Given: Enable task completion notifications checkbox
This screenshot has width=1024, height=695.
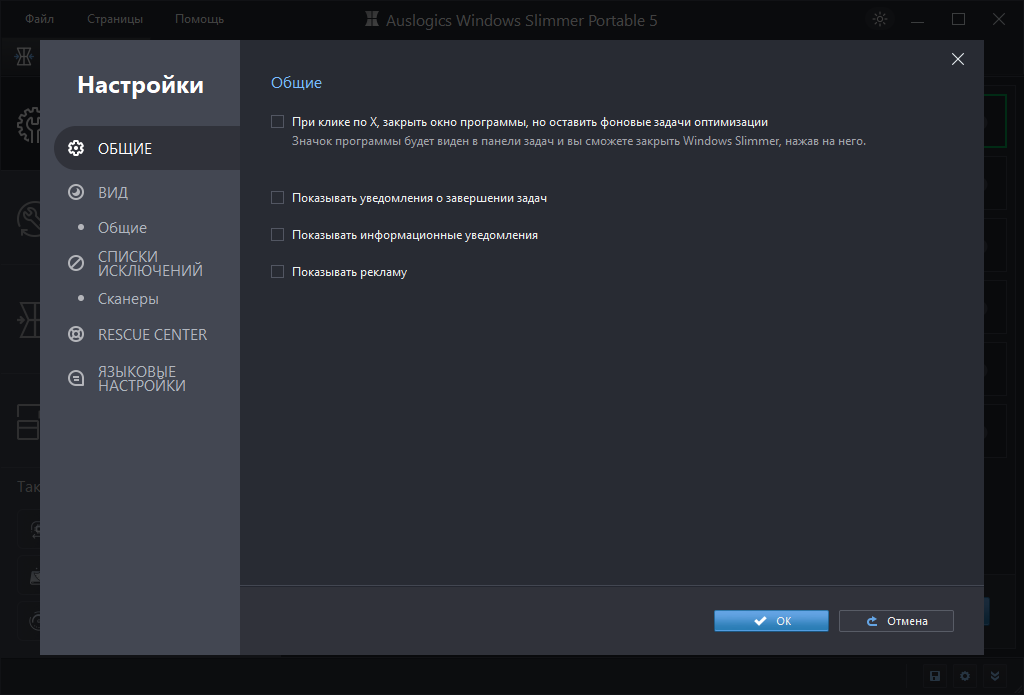Looking at the screenshot, I should [278, 198].
